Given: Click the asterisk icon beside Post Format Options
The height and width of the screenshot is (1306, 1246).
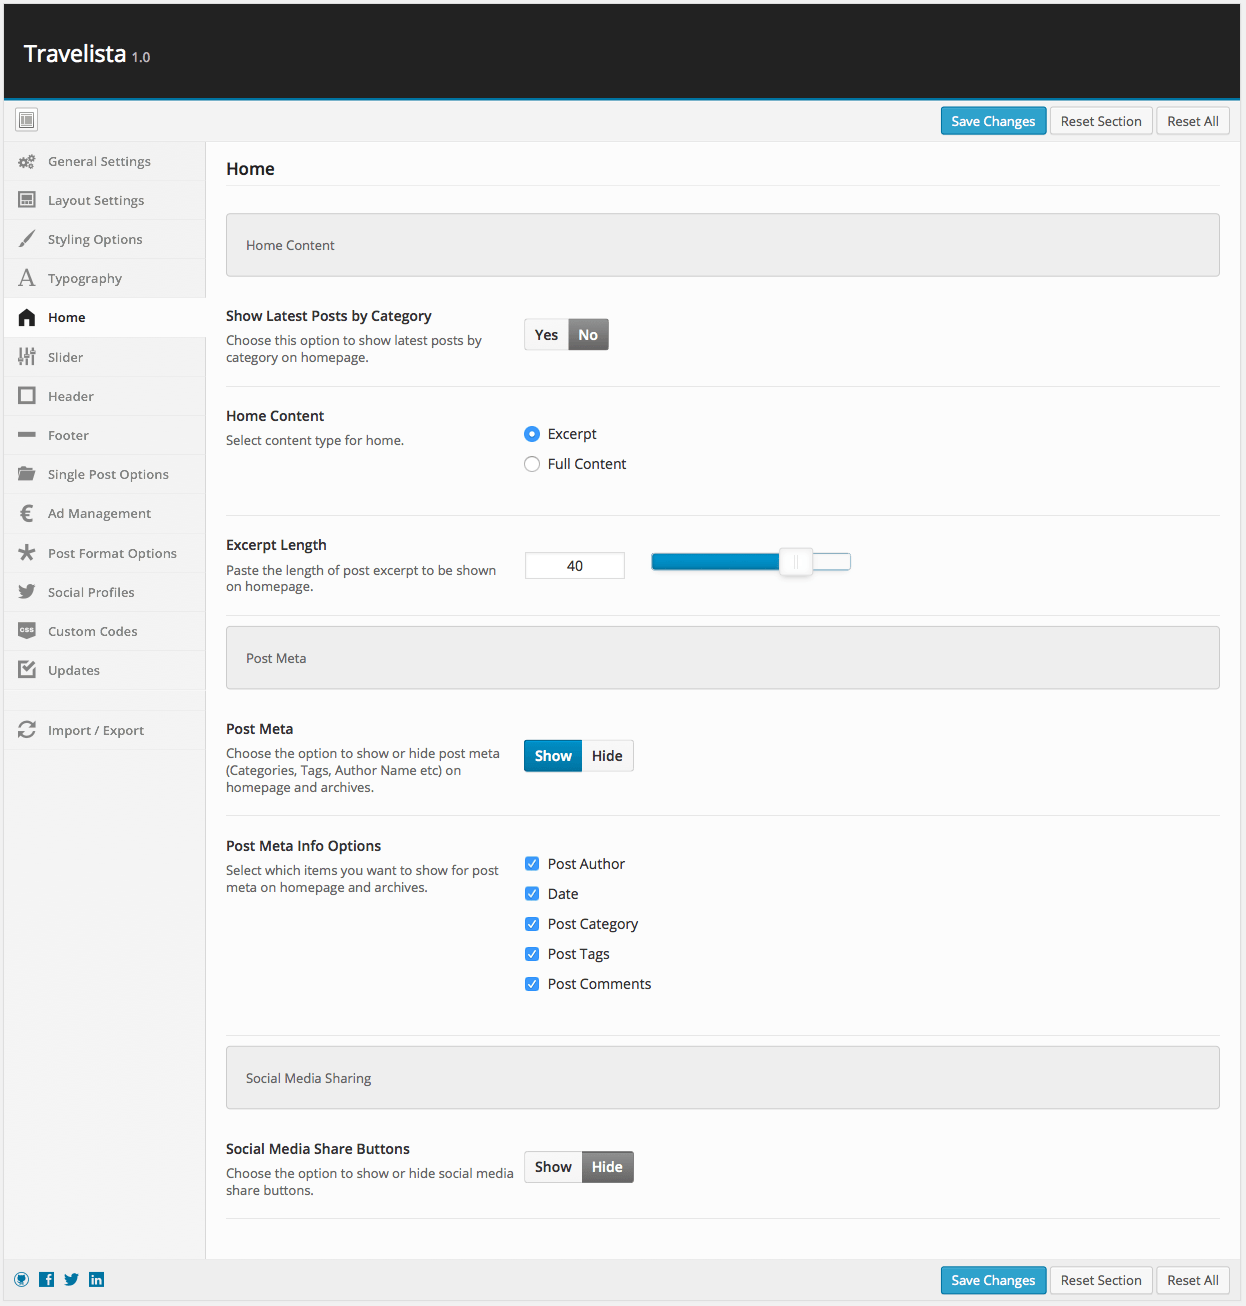Looking at the screenshot, I should click(27, 552).
